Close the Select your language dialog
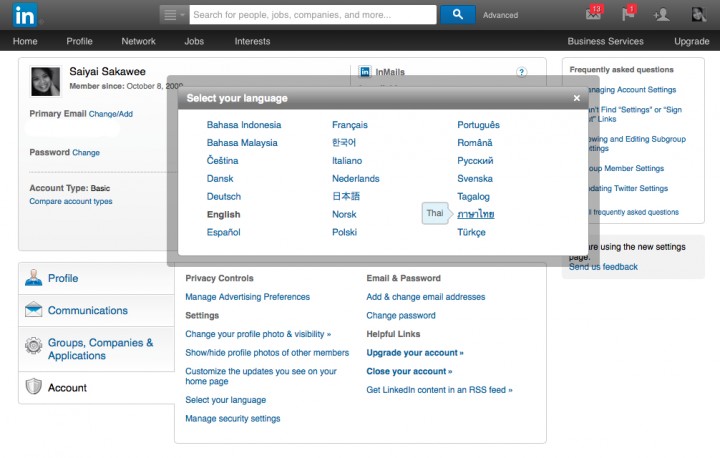 [x=577, y=98]
